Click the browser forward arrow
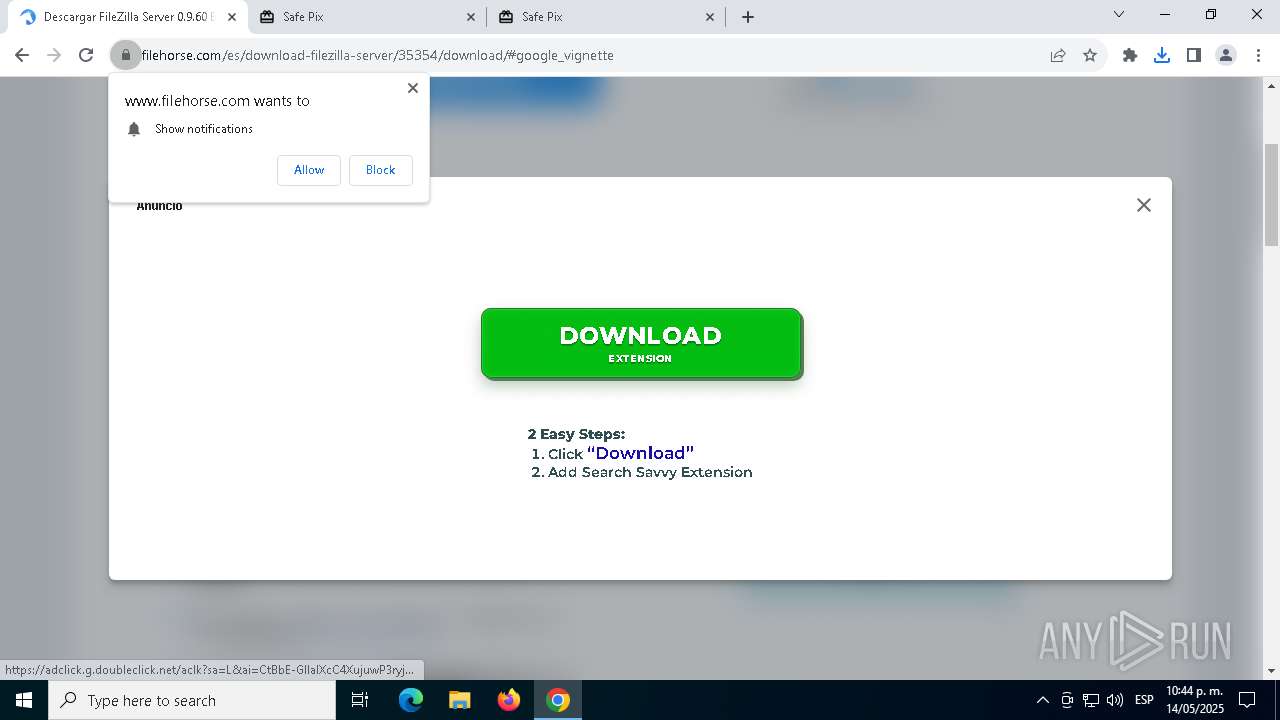This screenshot has height=720, width=1280. coord(54,55)
